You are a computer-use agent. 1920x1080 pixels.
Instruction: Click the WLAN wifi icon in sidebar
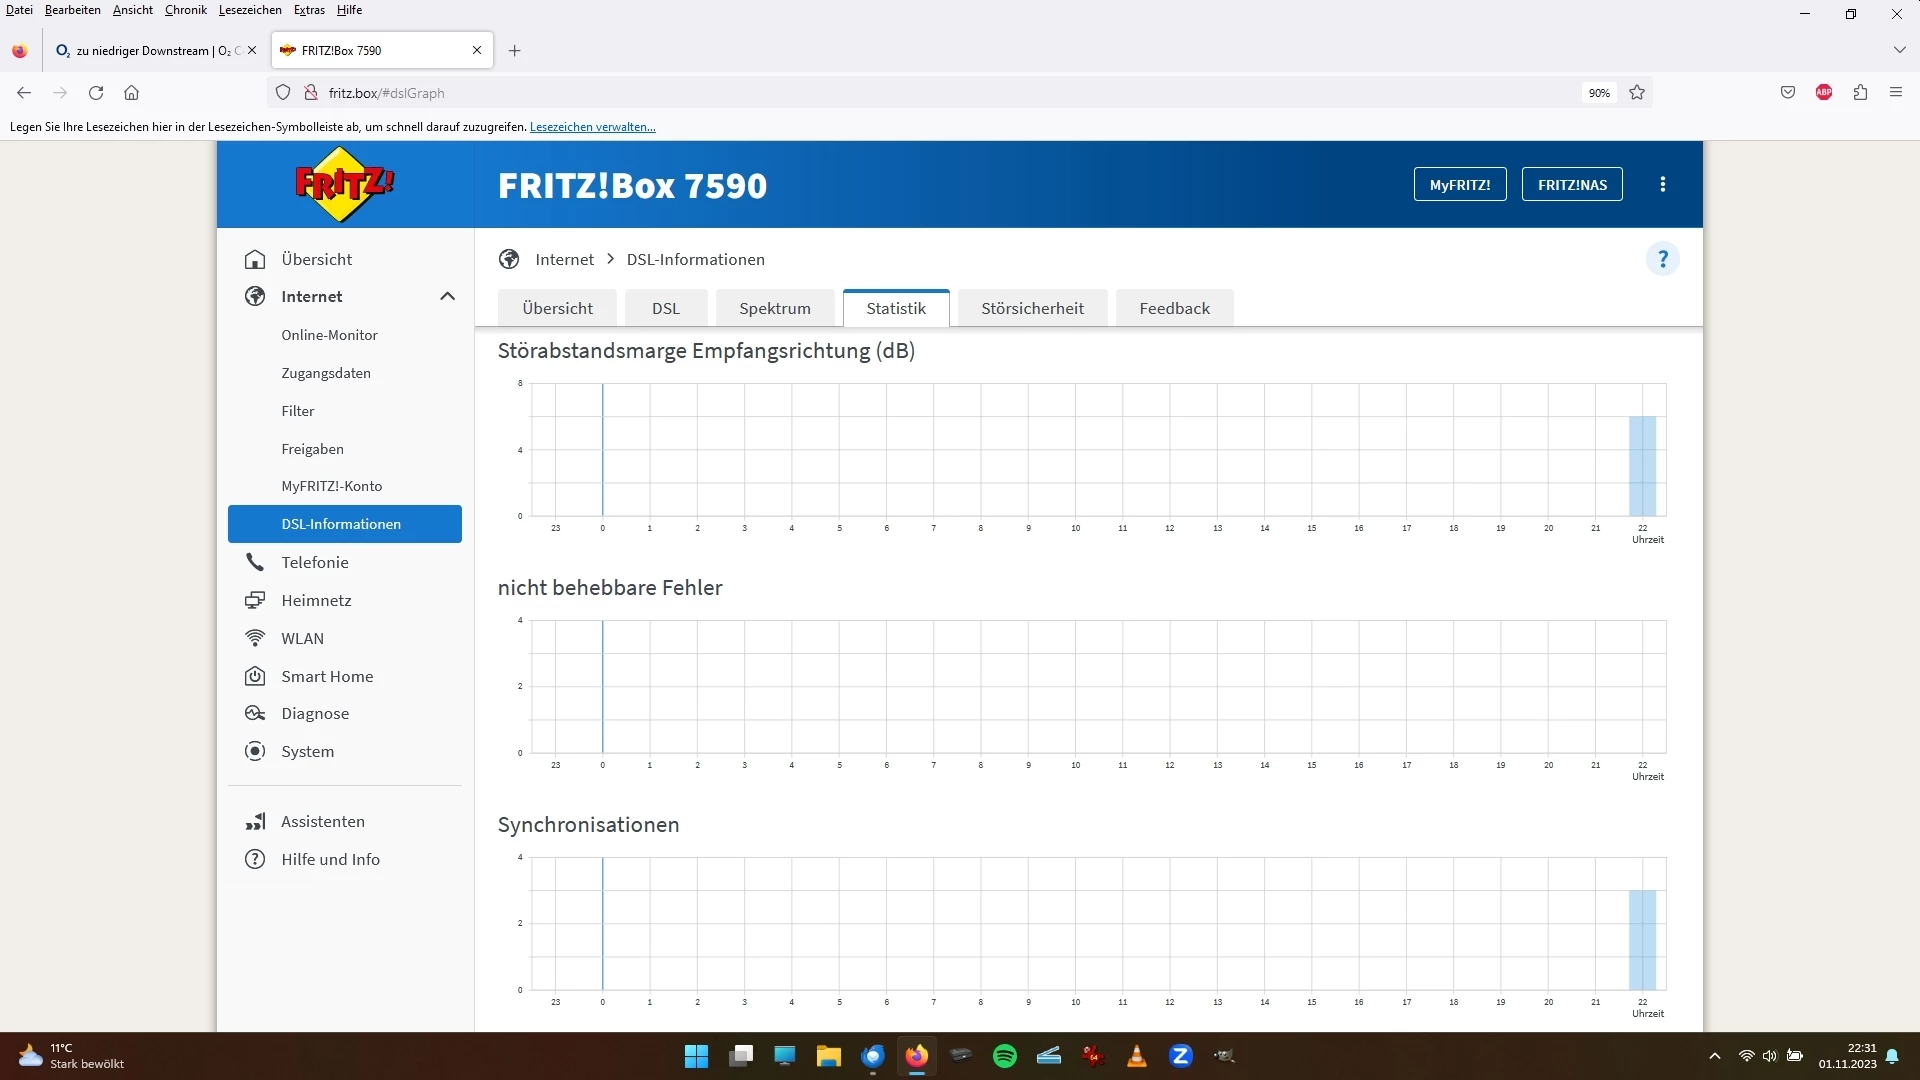[x=255, y=638]
